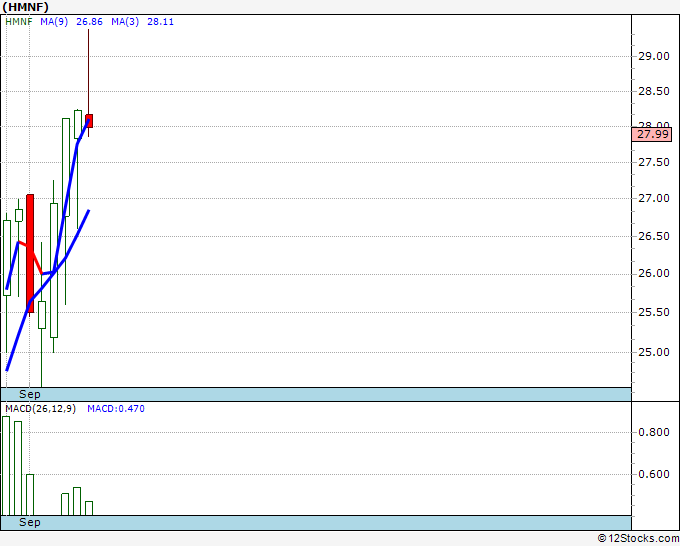Click the MACD(26,12,9) indicator label
The width and height of the screenshot is (680, 546).
[40, 409]
